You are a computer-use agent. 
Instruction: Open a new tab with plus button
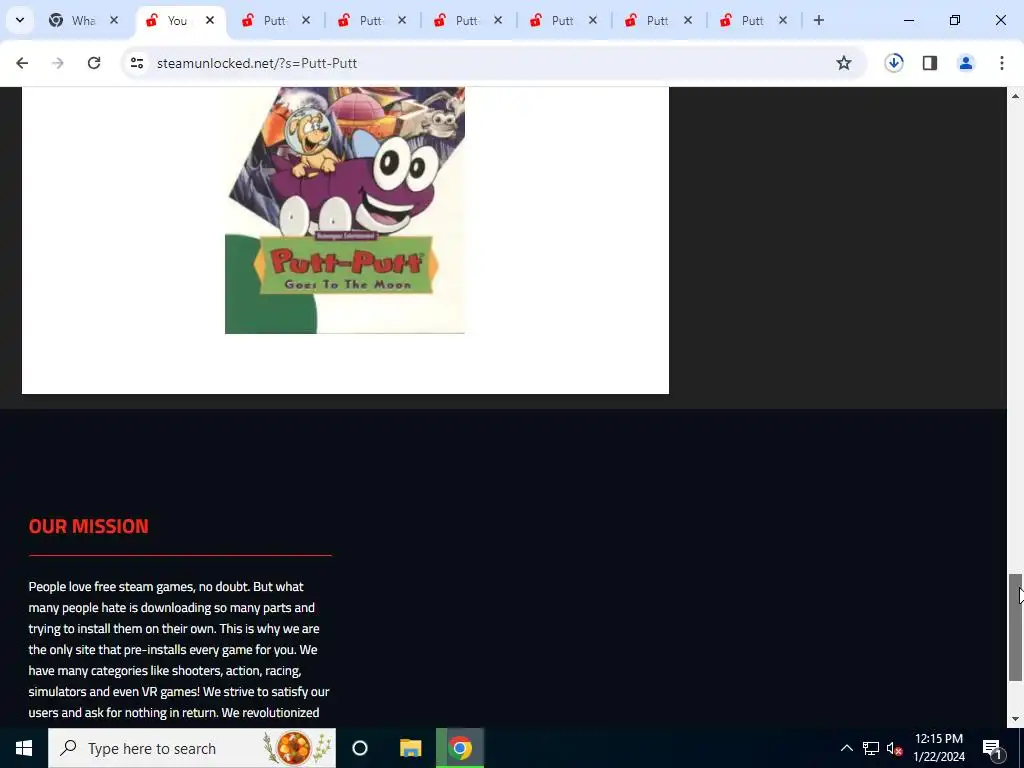pos(818,20)
